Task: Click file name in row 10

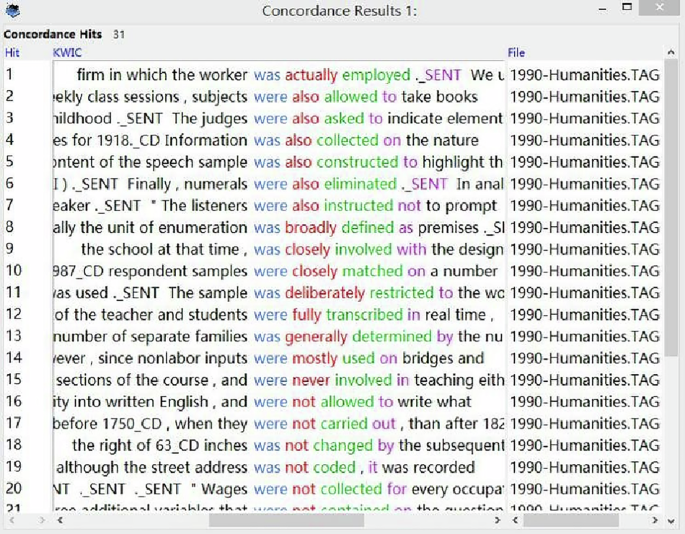Action: click(585, 271)
